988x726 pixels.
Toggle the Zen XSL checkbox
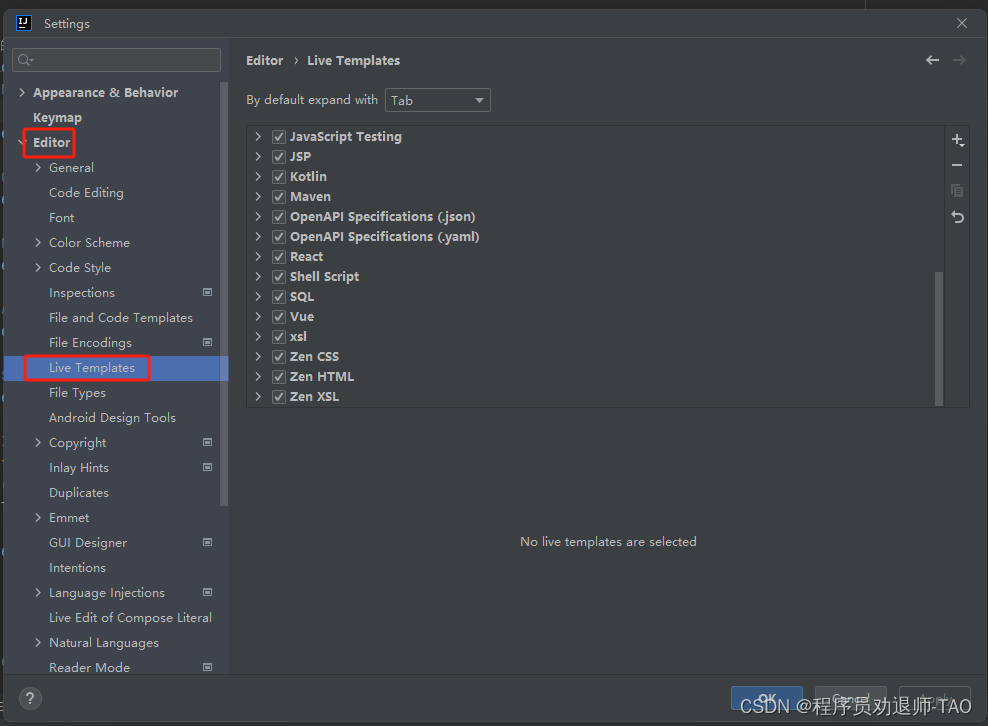[279, 397]
